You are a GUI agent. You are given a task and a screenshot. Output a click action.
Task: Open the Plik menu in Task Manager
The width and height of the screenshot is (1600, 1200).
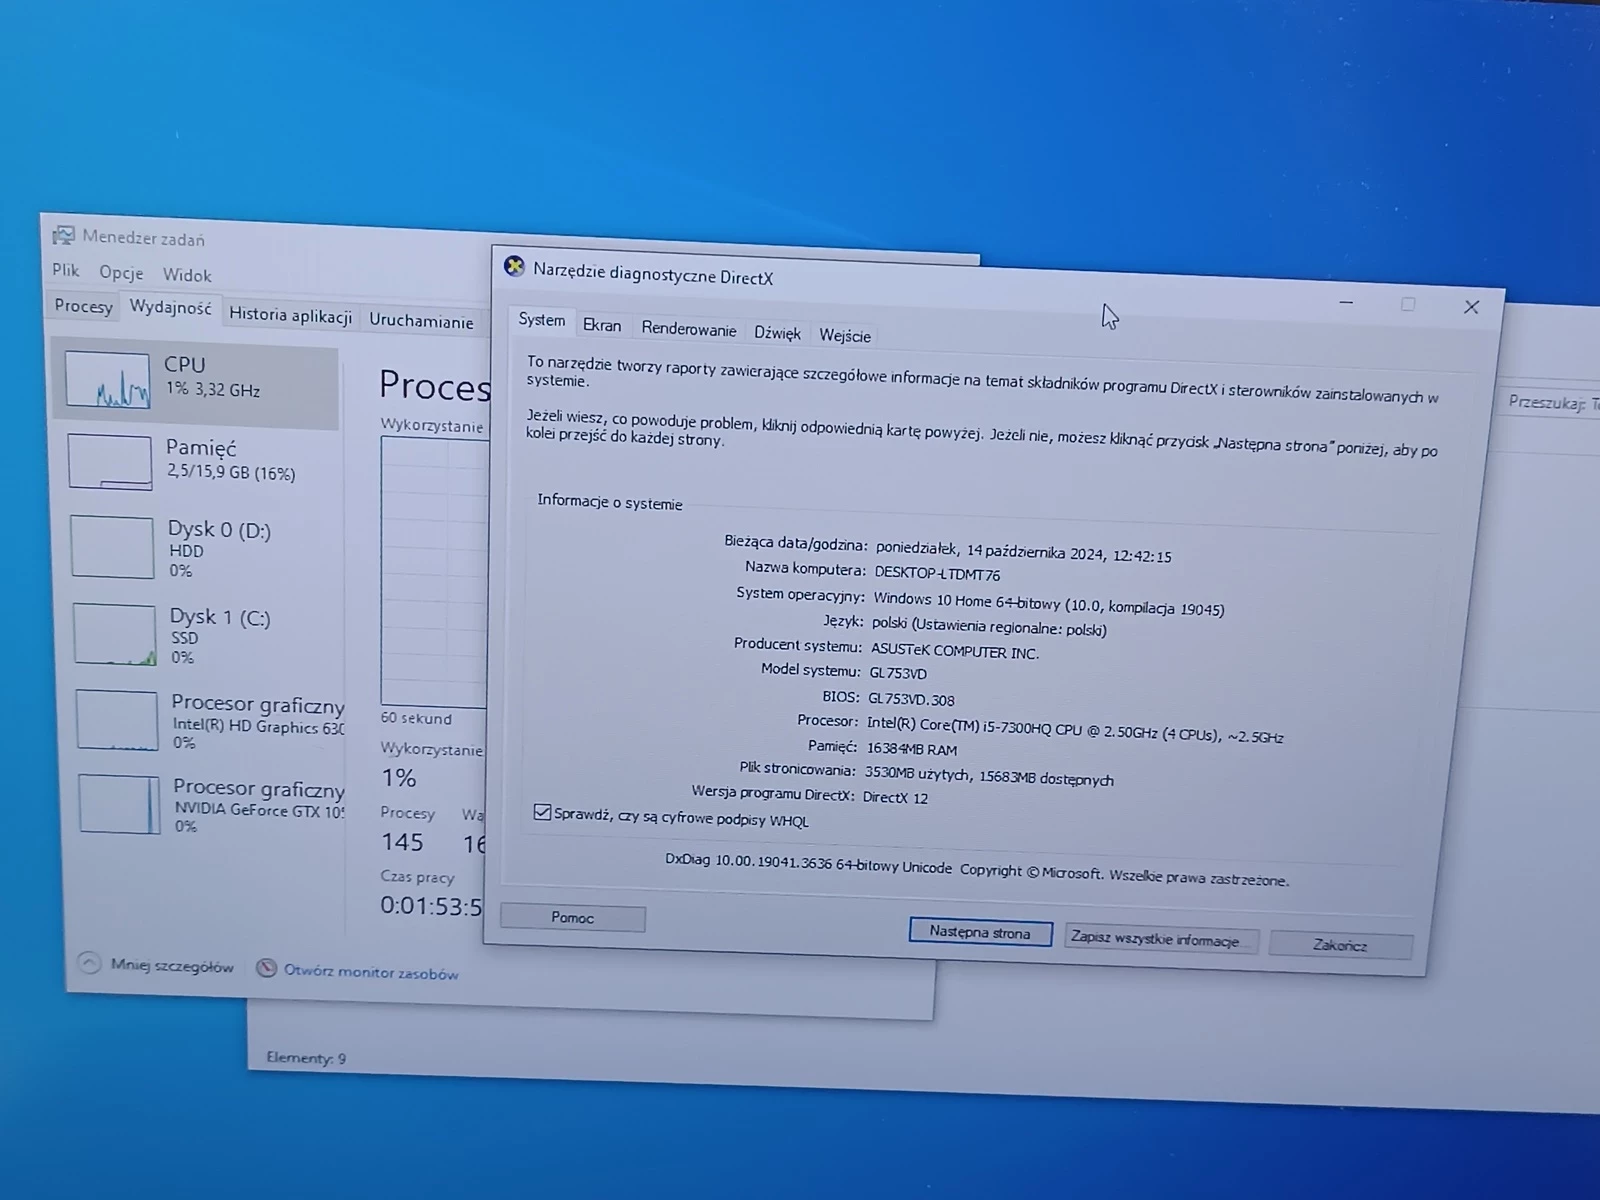tap(66, 270)
